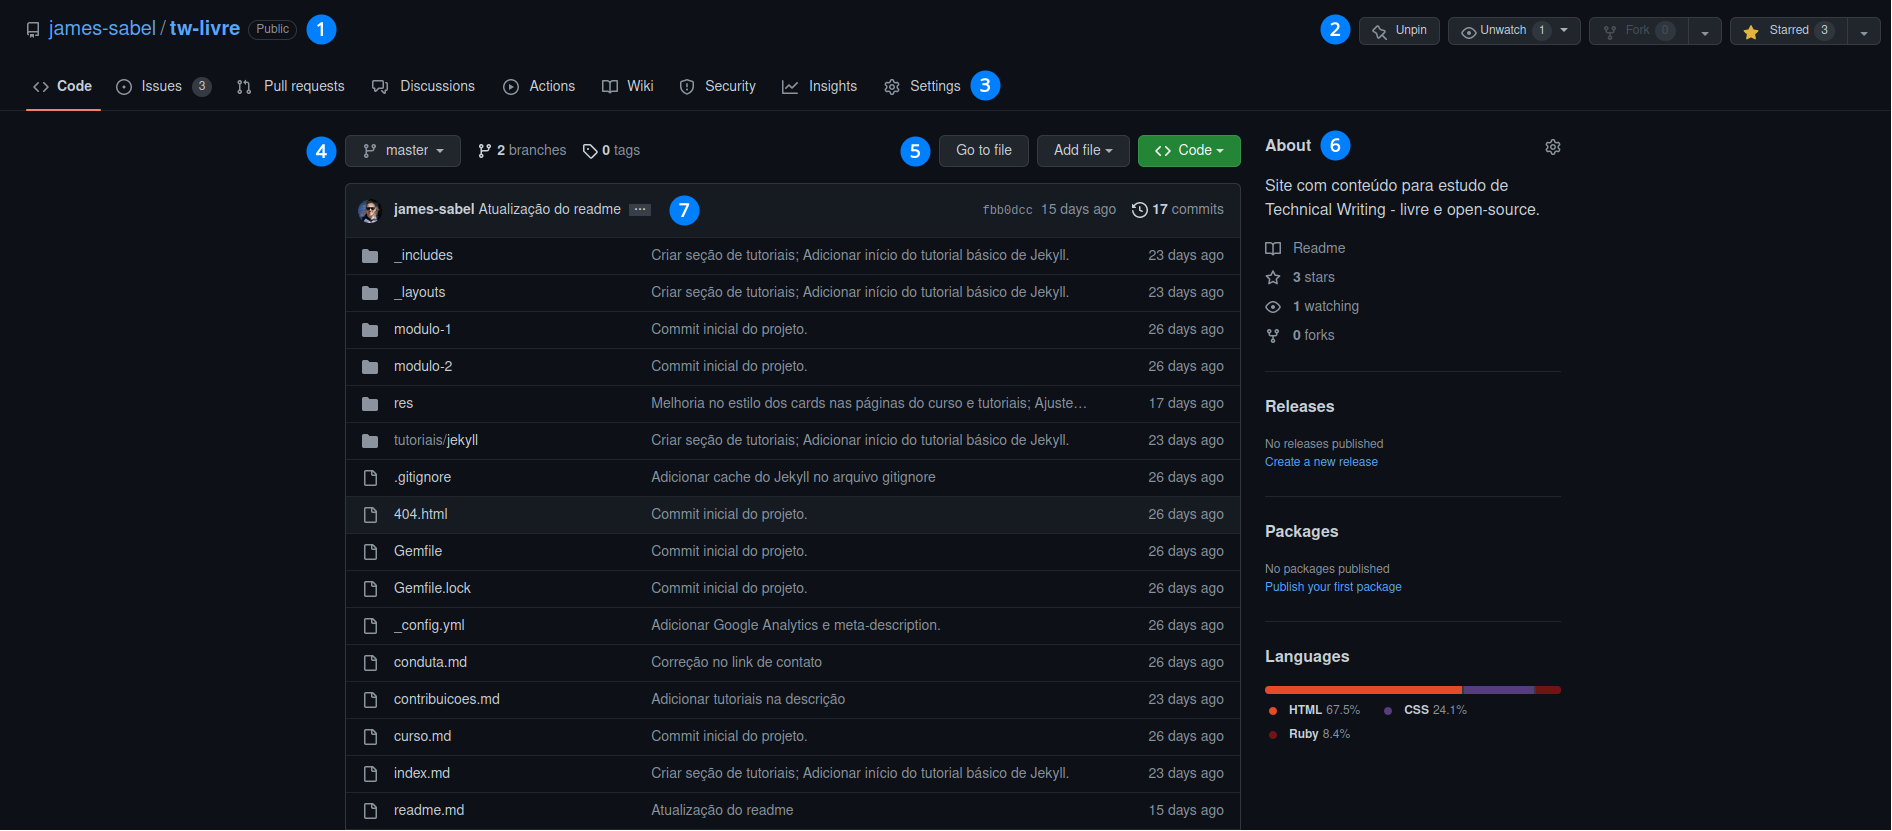Open the Discussions tab
The height and width of the screenshot is (831, 1892).
point(423,87)
